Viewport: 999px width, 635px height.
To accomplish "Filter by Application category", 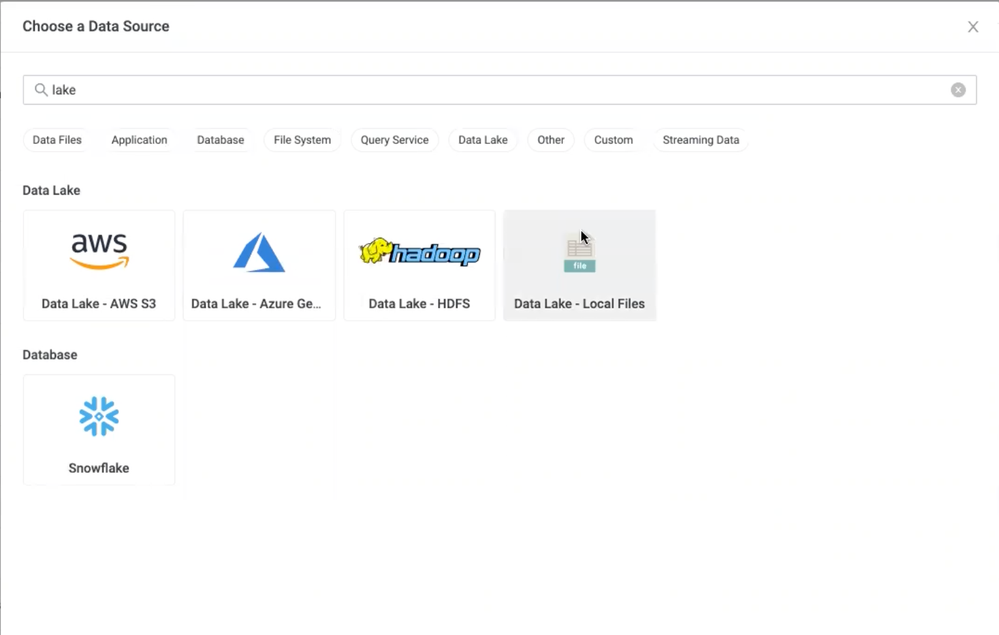I will click(139, 140).
